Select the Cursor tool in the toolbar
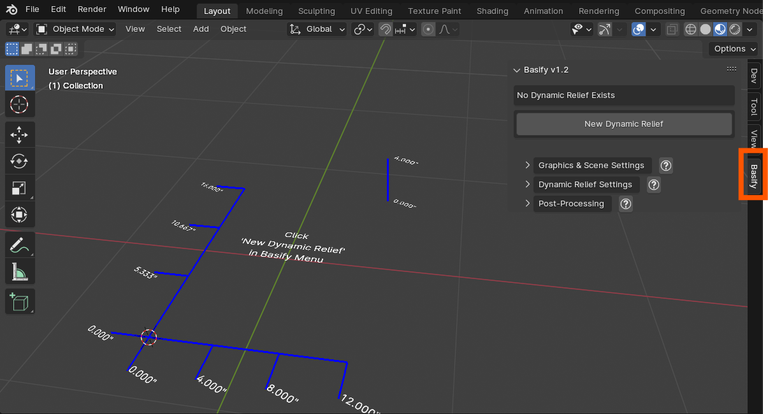Screen dimensions: 768x414 [x=19, y=105]
